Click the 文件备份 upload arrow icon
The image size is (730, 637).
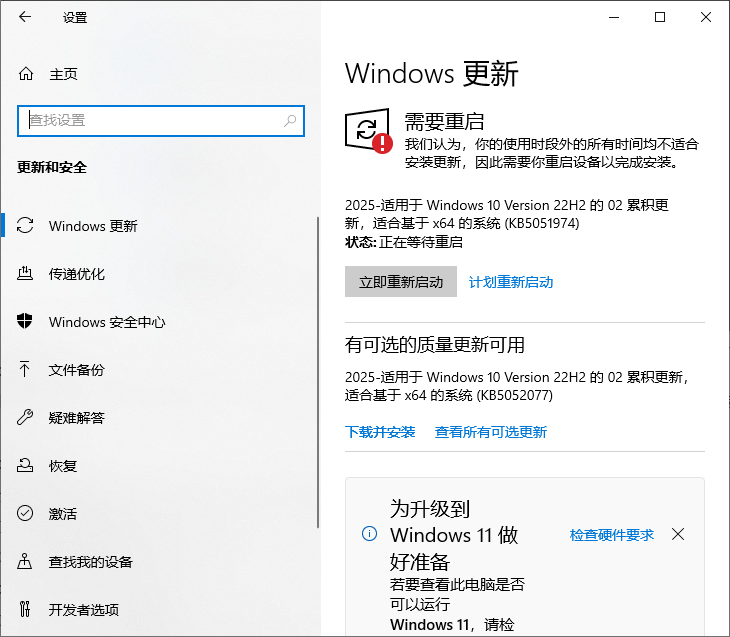pos(25,369)
